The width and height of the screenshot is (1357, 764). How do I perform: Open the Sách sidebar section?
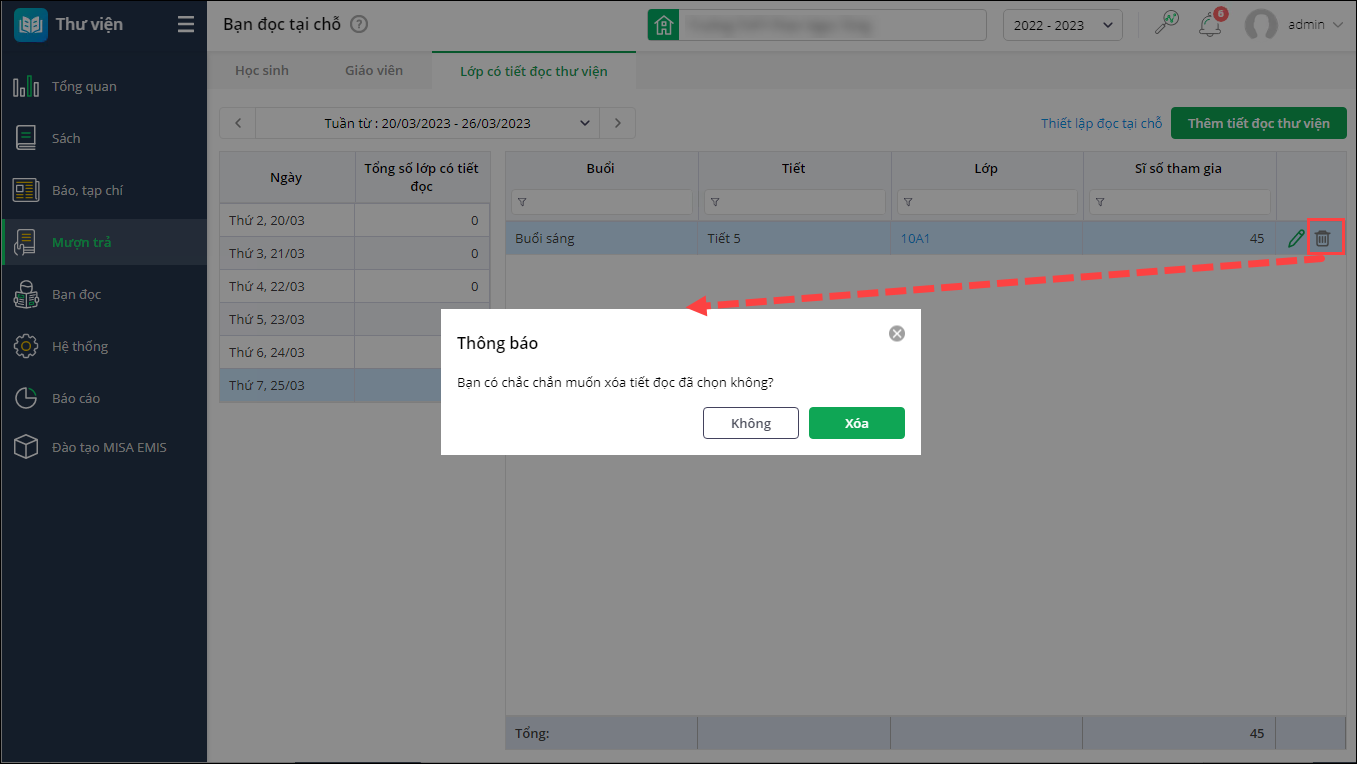point(104,138)
